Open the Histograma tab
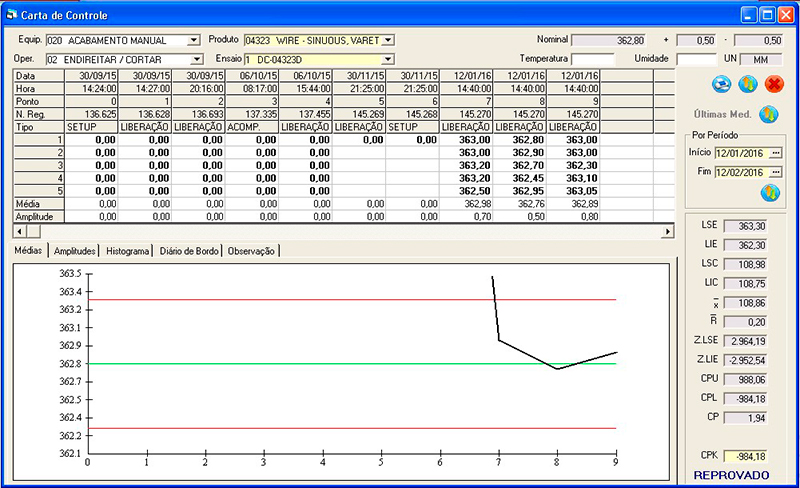The image size is (800, 488). [128, 251]
